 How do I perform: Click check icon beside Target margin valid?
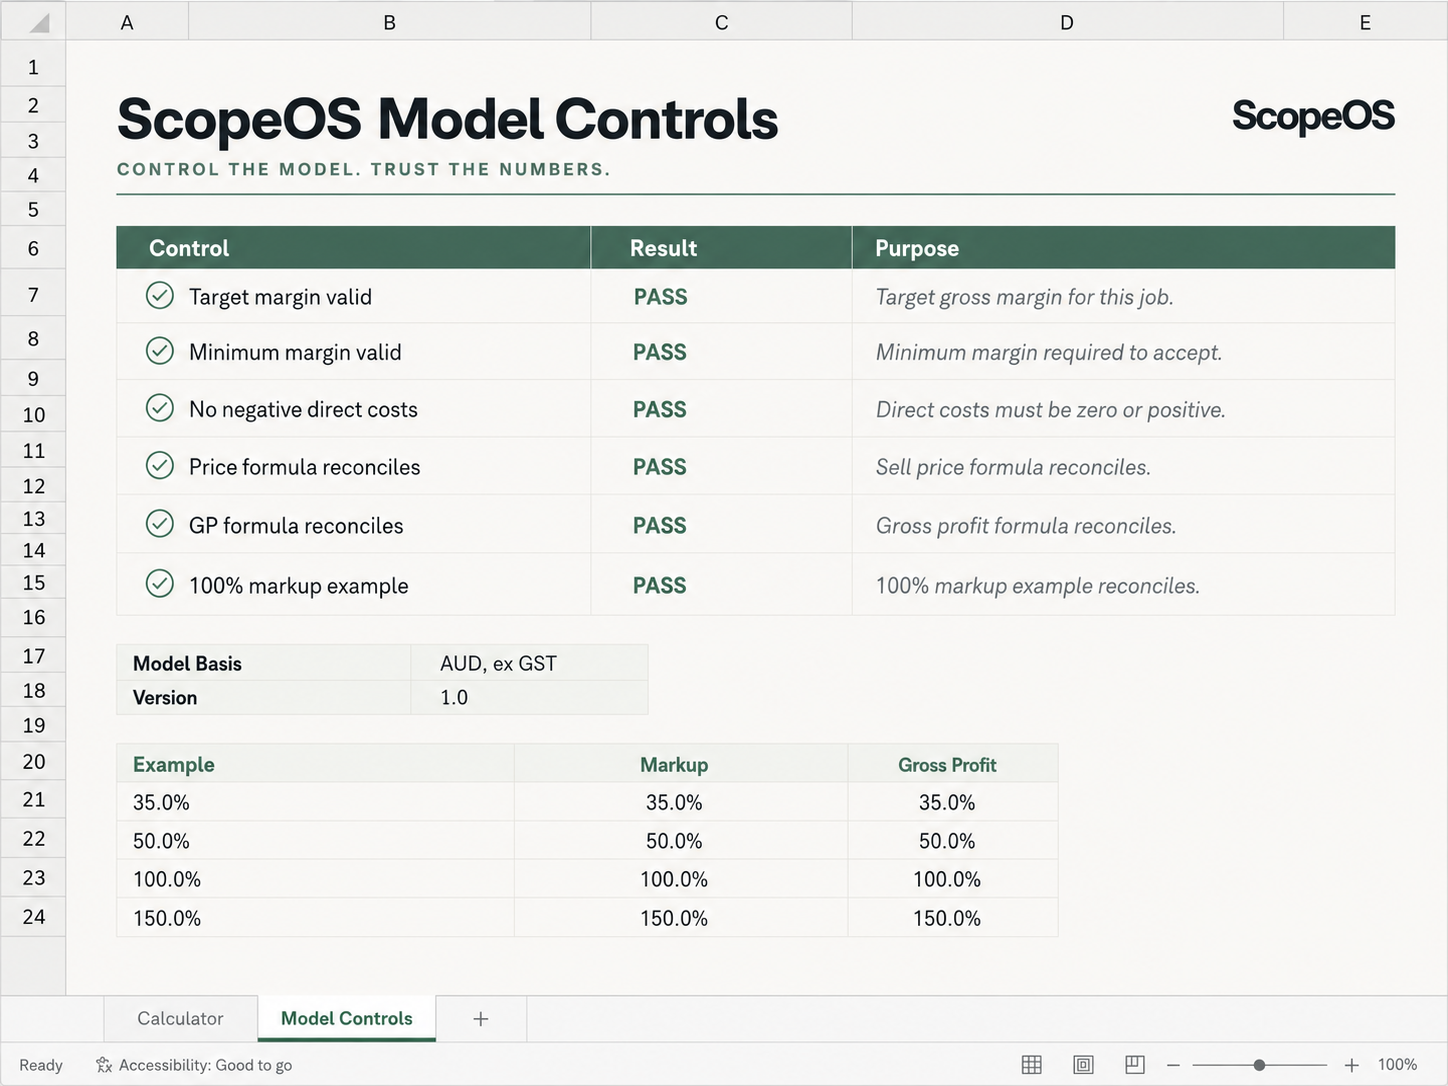click(160, 295)
